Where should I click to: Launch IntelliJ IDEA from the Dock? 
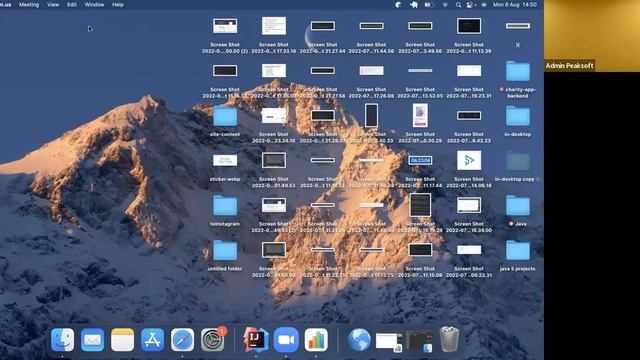pos(256,340)
